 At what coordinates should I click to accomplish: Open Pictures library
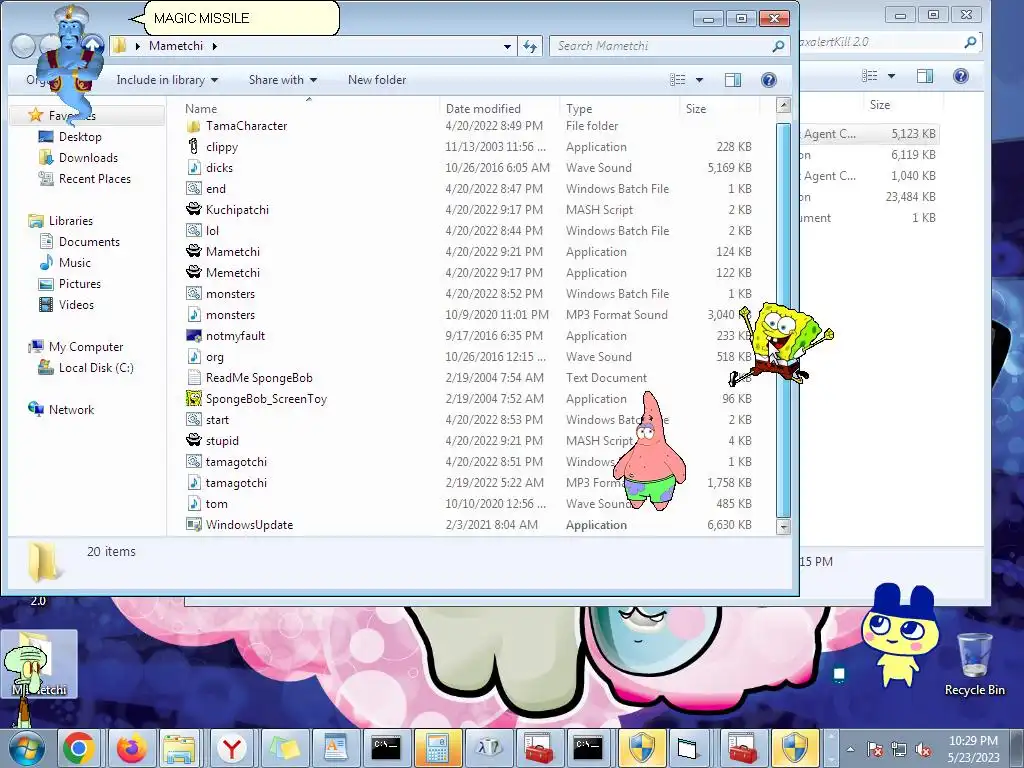click(x=80, y=283)
